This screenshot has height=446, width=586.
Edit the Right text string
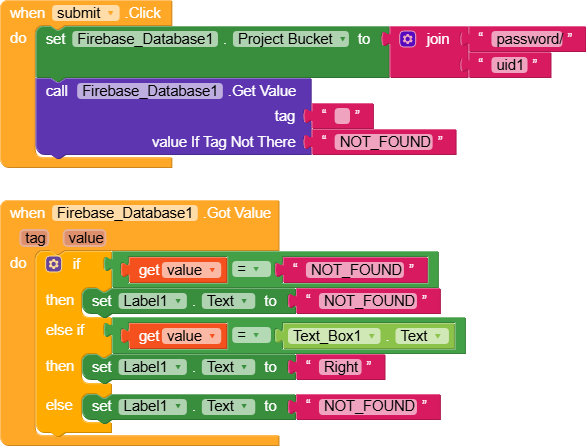tap(340, 367)
